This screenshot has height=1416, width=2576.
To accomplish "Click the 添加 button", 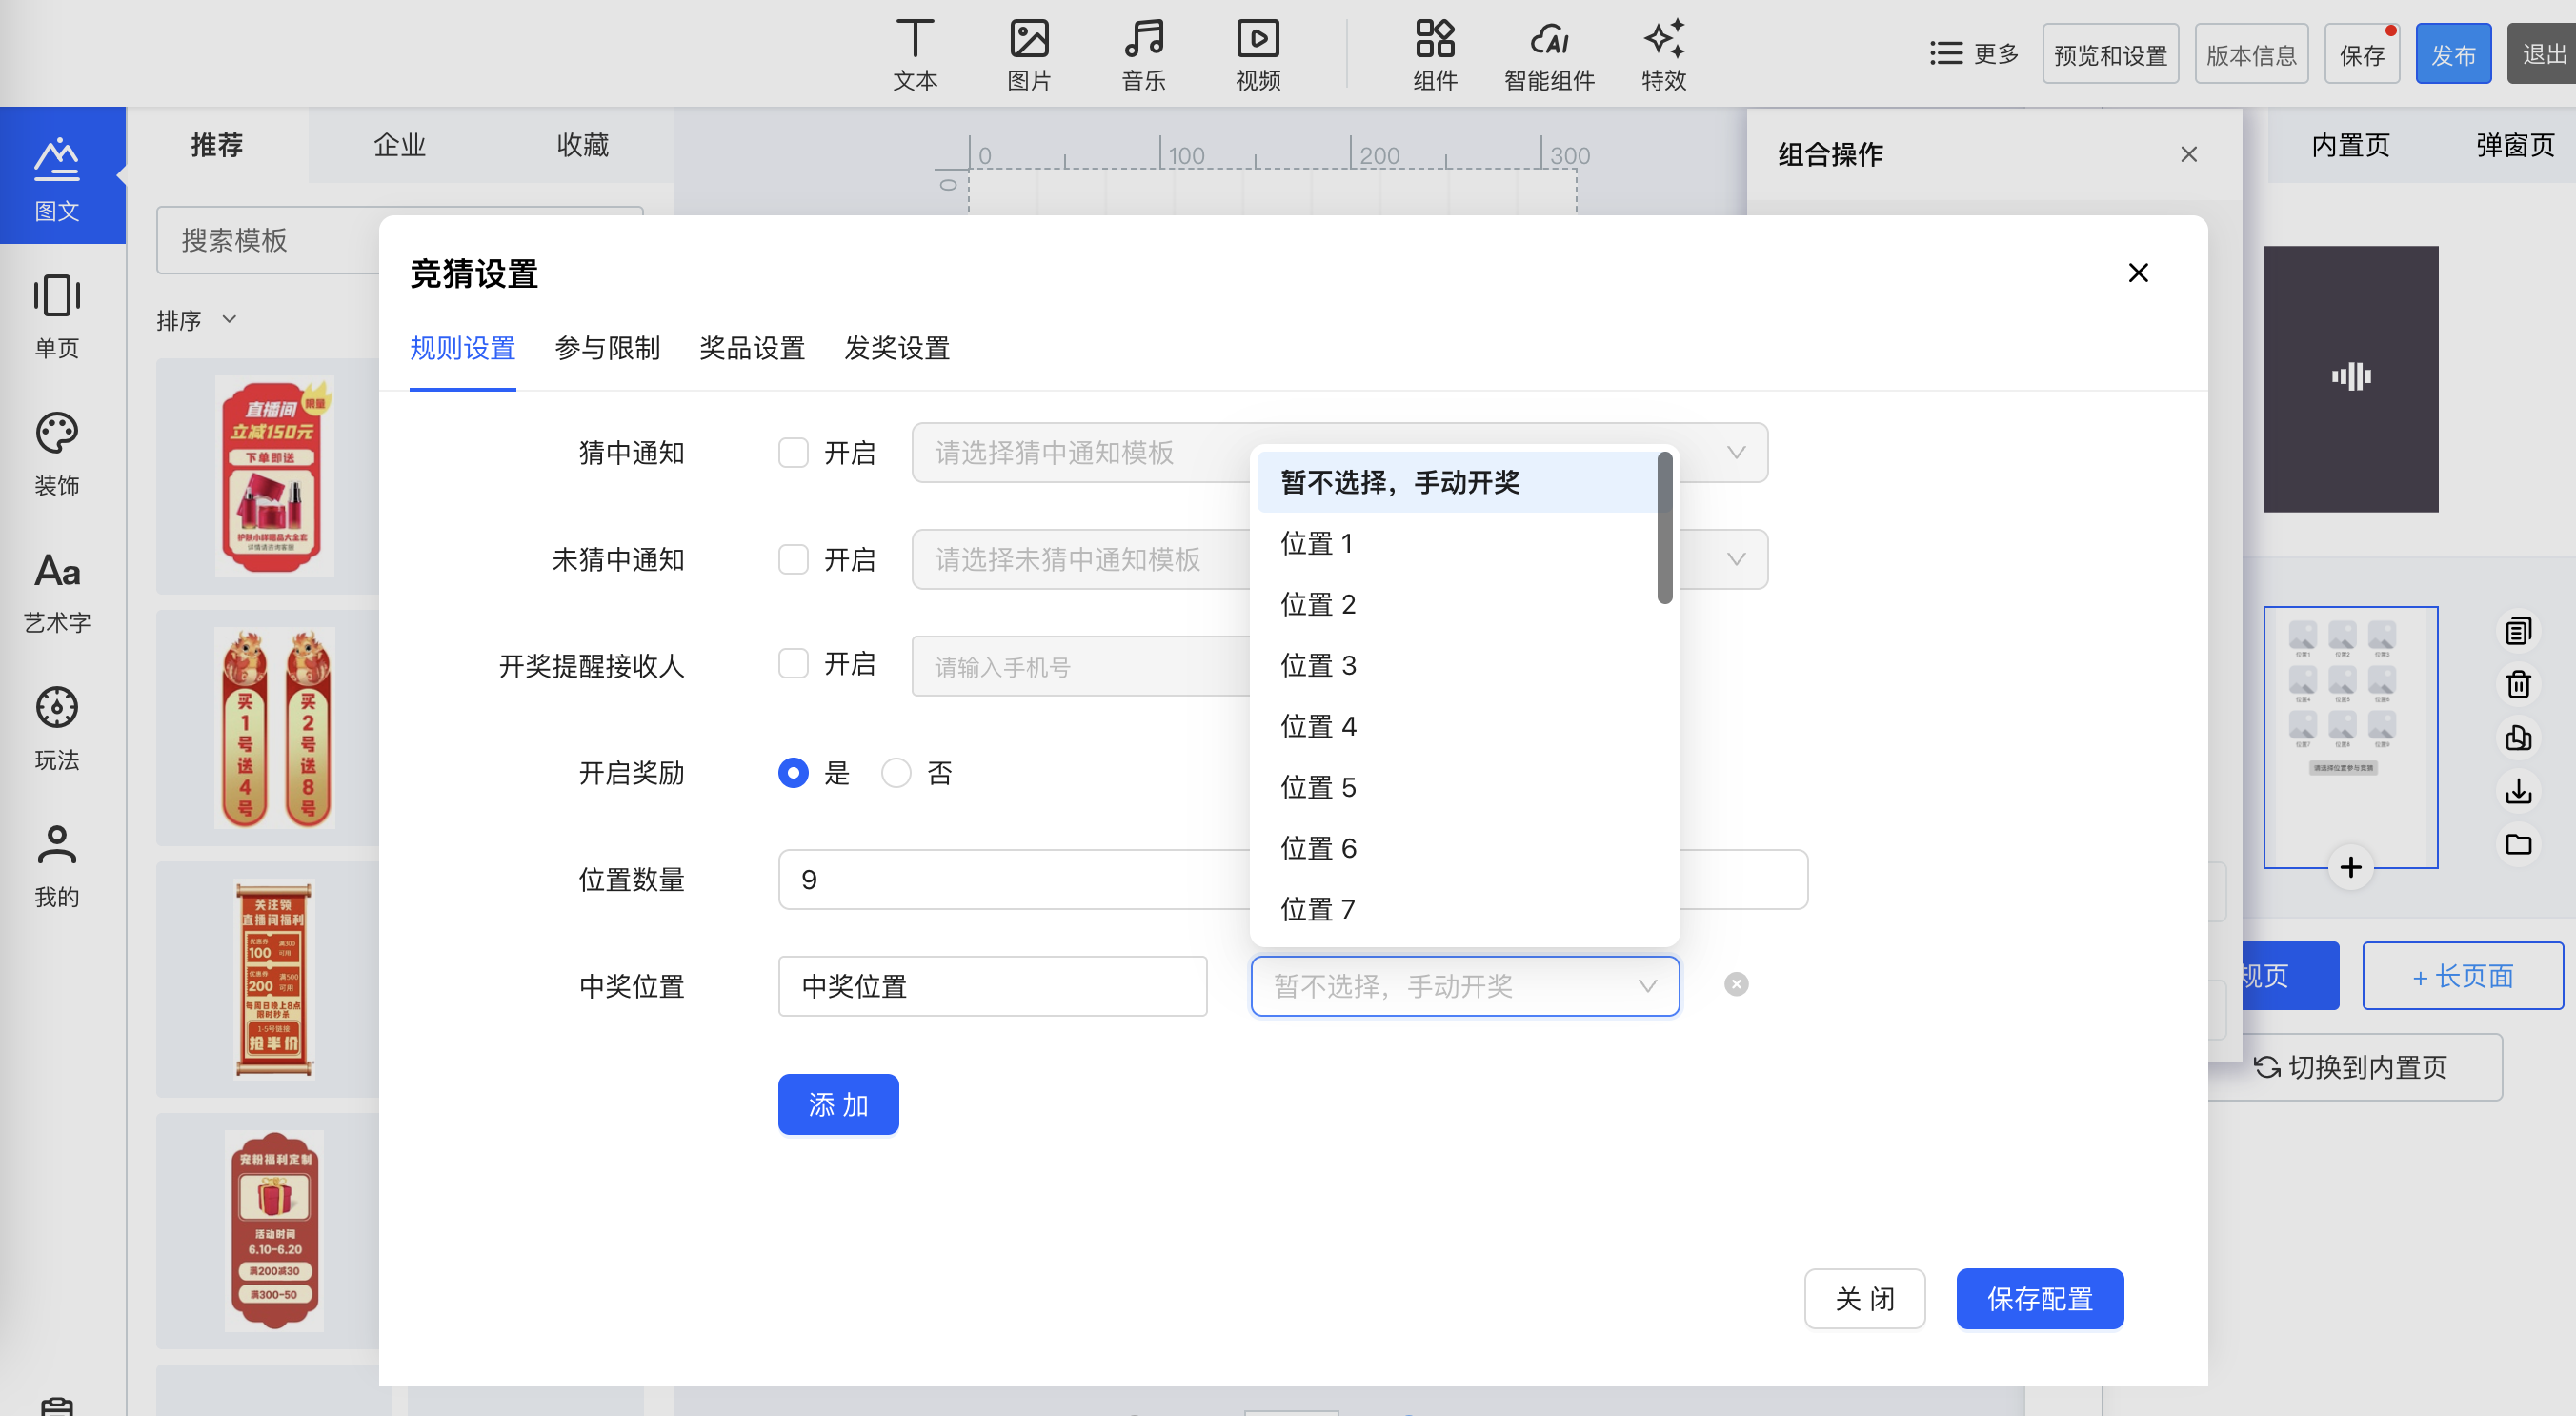I will (x=838, y=1104).
